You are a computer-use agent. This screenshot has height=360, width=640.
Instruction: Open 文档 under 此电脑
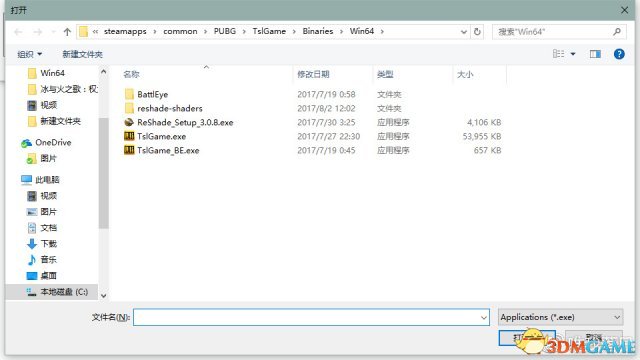(x=48, y=228)
